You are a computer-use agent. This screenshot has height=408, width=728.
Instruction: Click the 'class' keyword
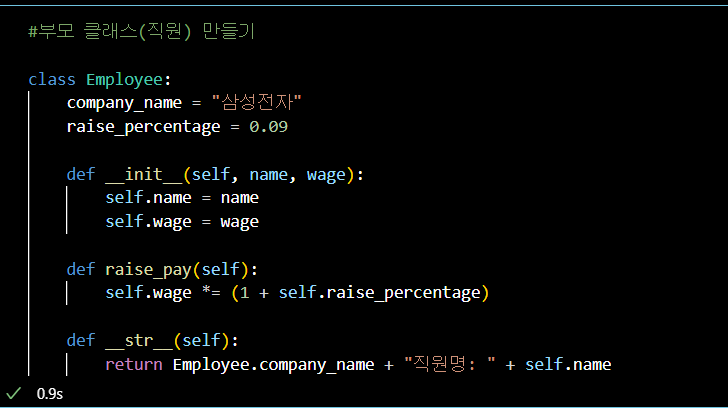click(52, 80)
